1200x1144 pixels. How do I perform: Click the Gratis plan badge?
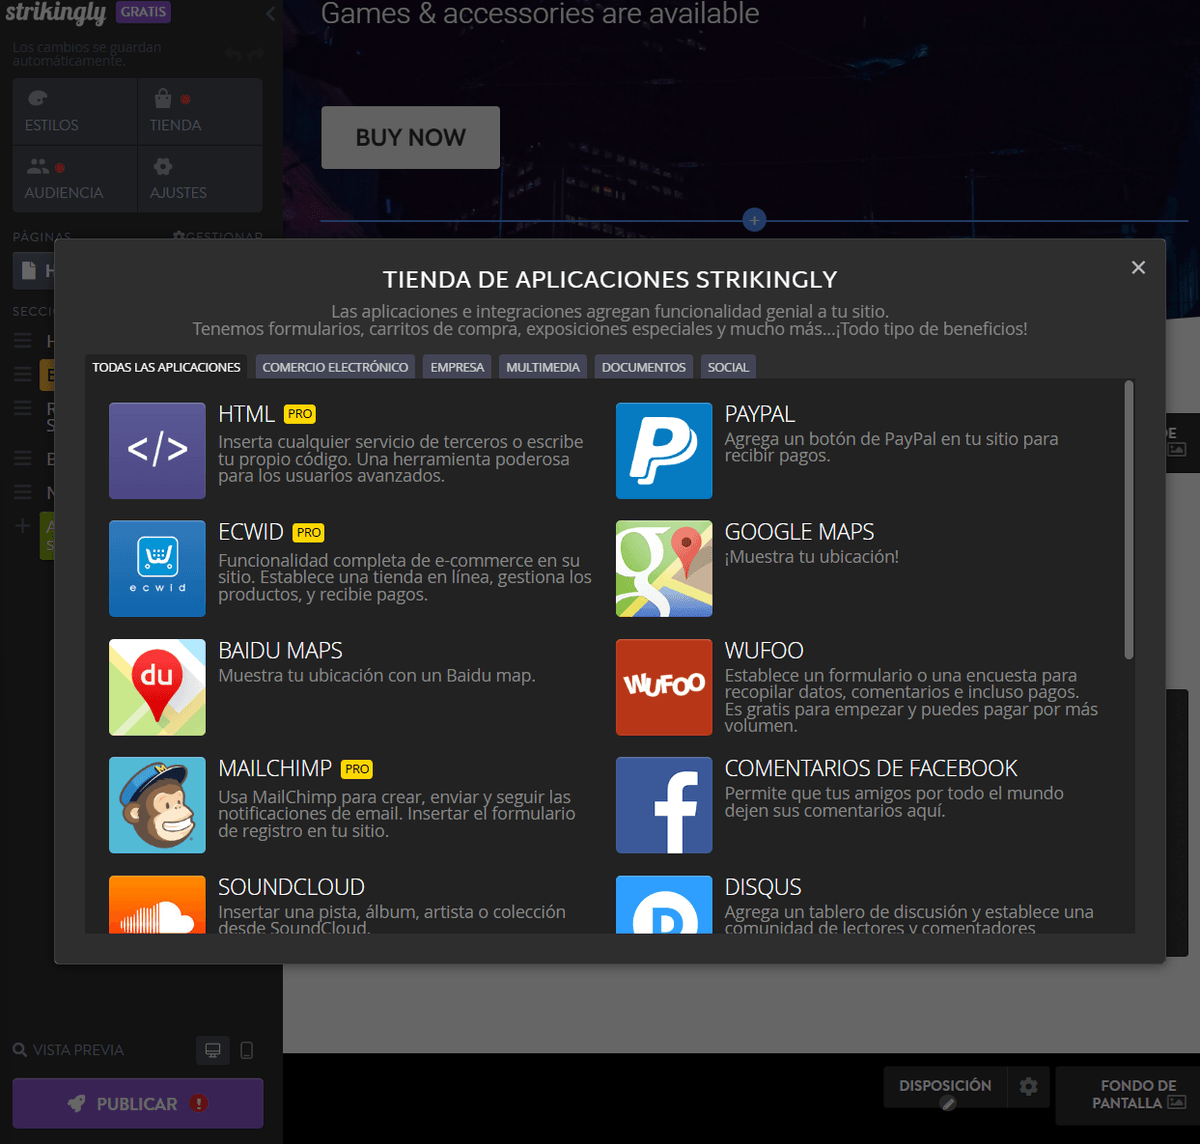tap(143, 12)
